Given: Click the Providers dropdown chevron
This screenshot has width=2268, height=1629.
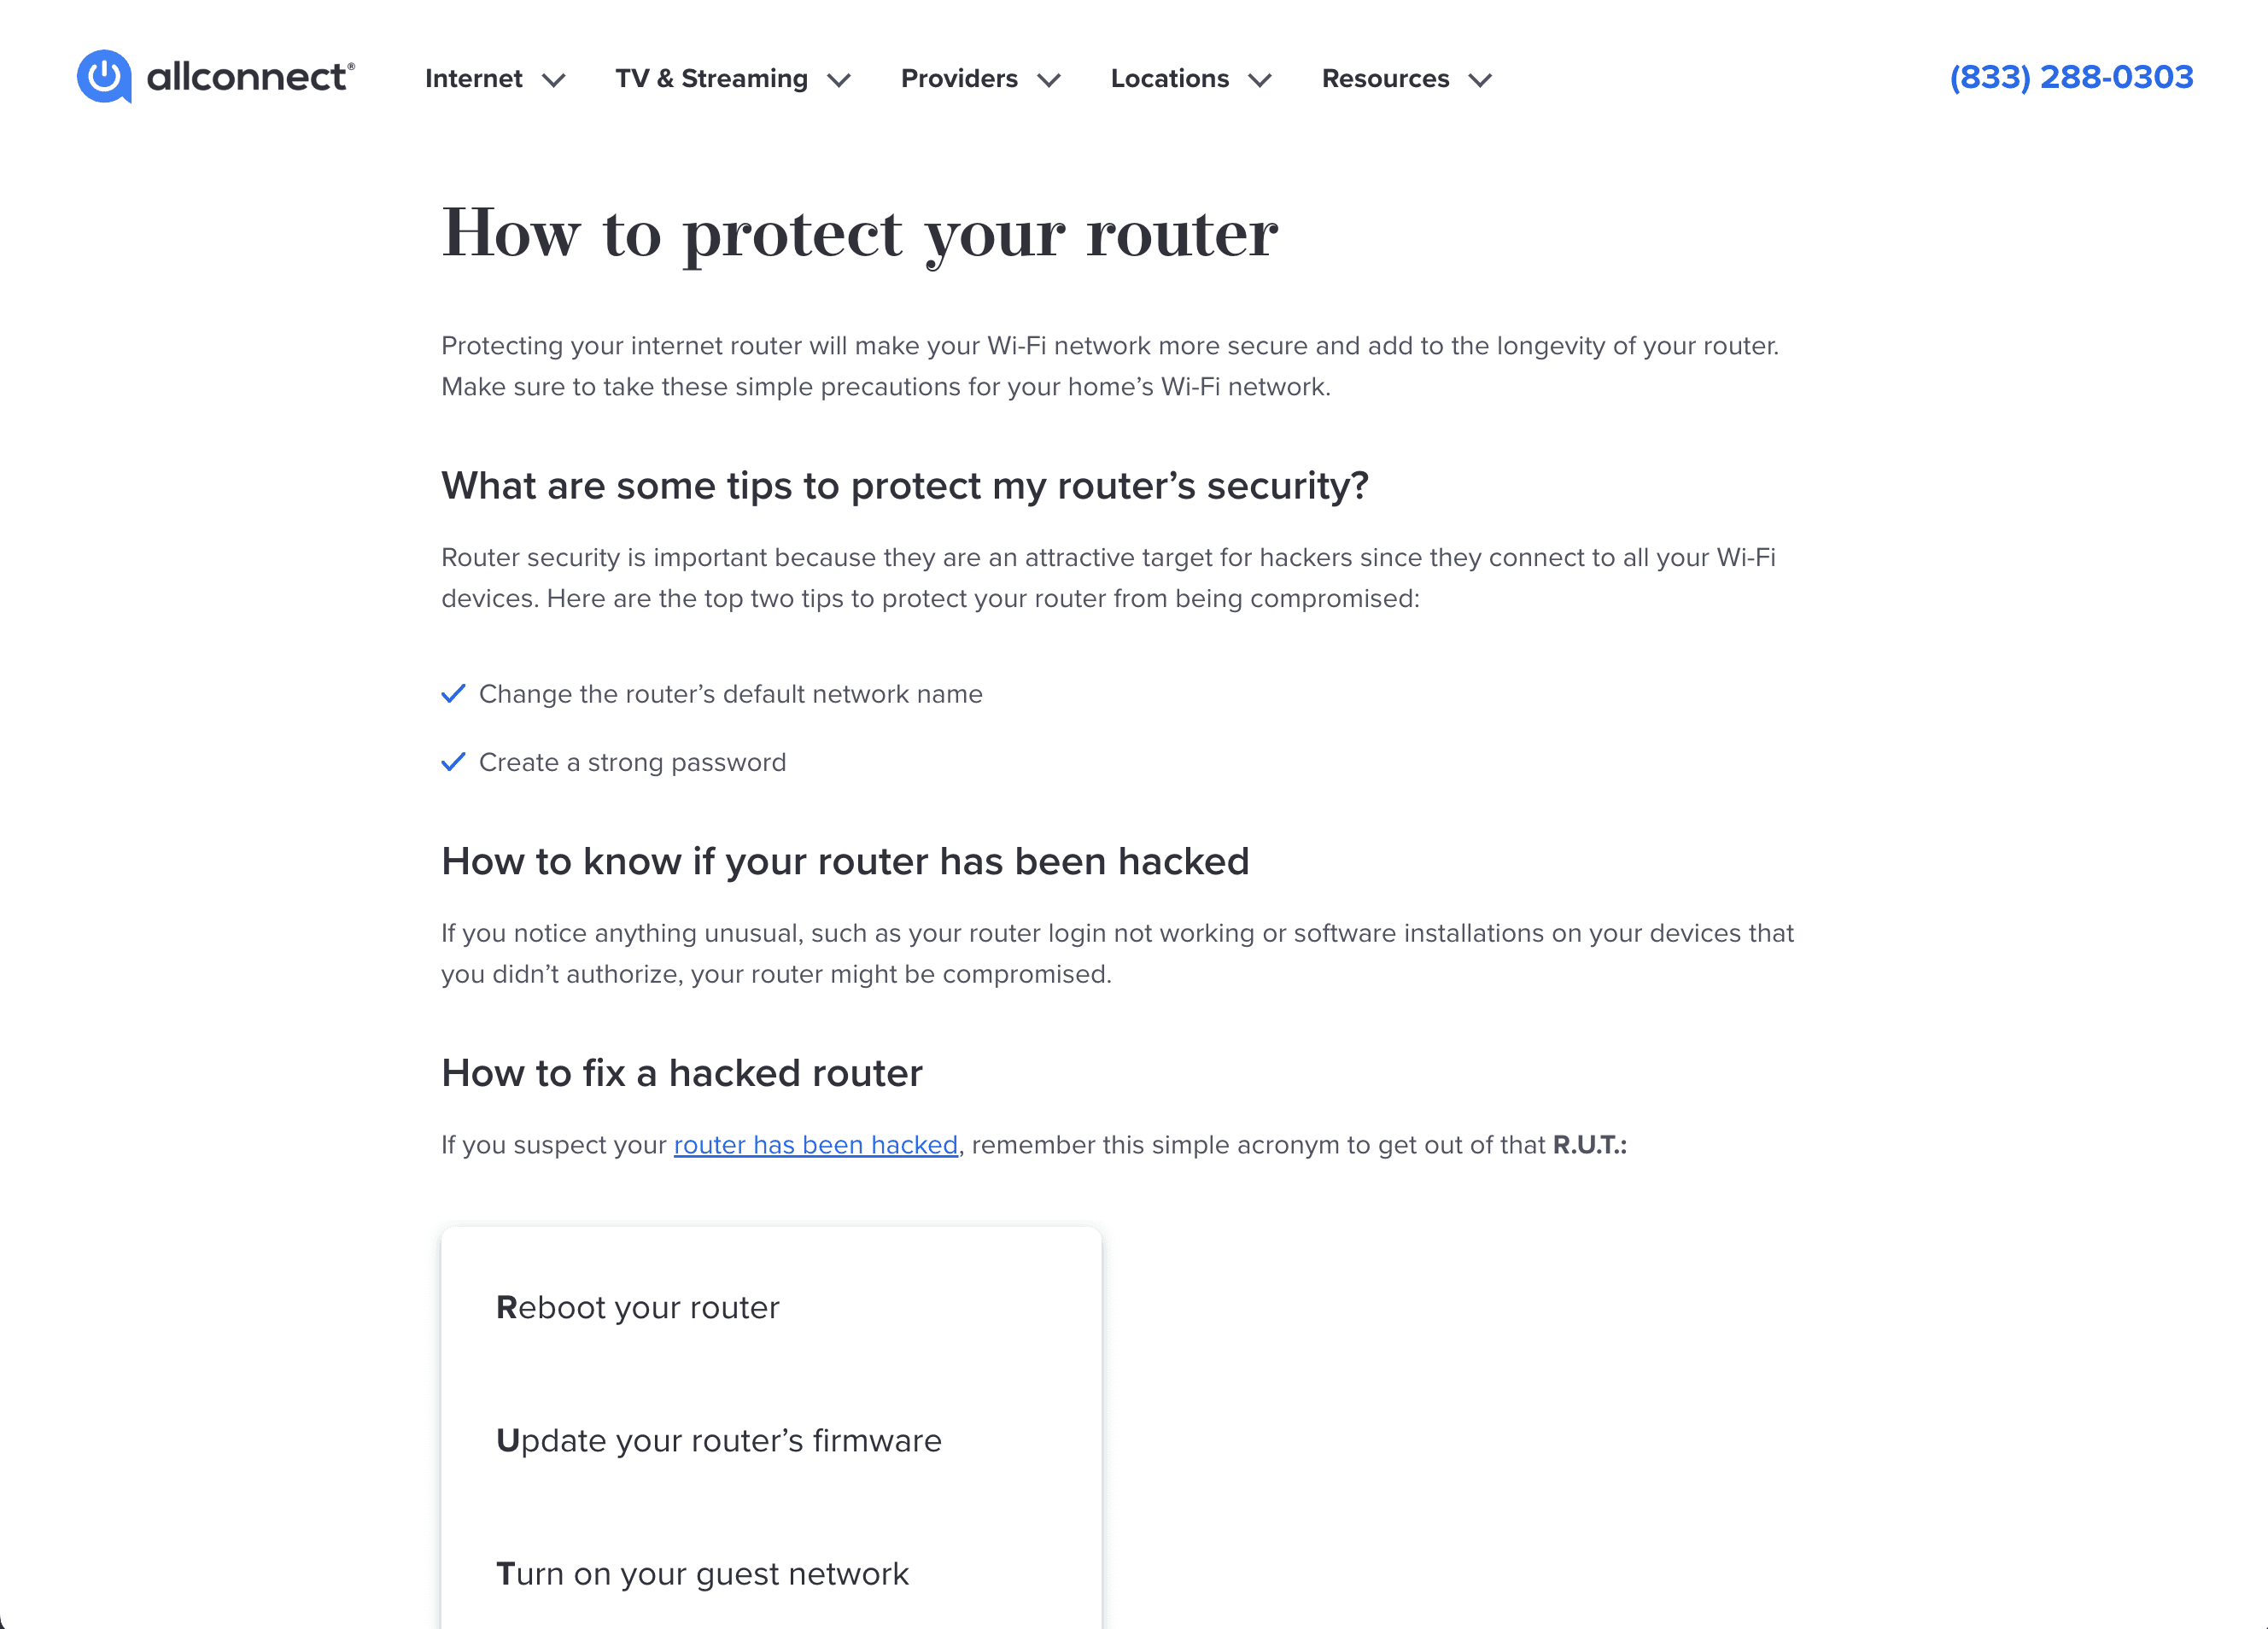Looking at the screenshot, I should 1048,80.
